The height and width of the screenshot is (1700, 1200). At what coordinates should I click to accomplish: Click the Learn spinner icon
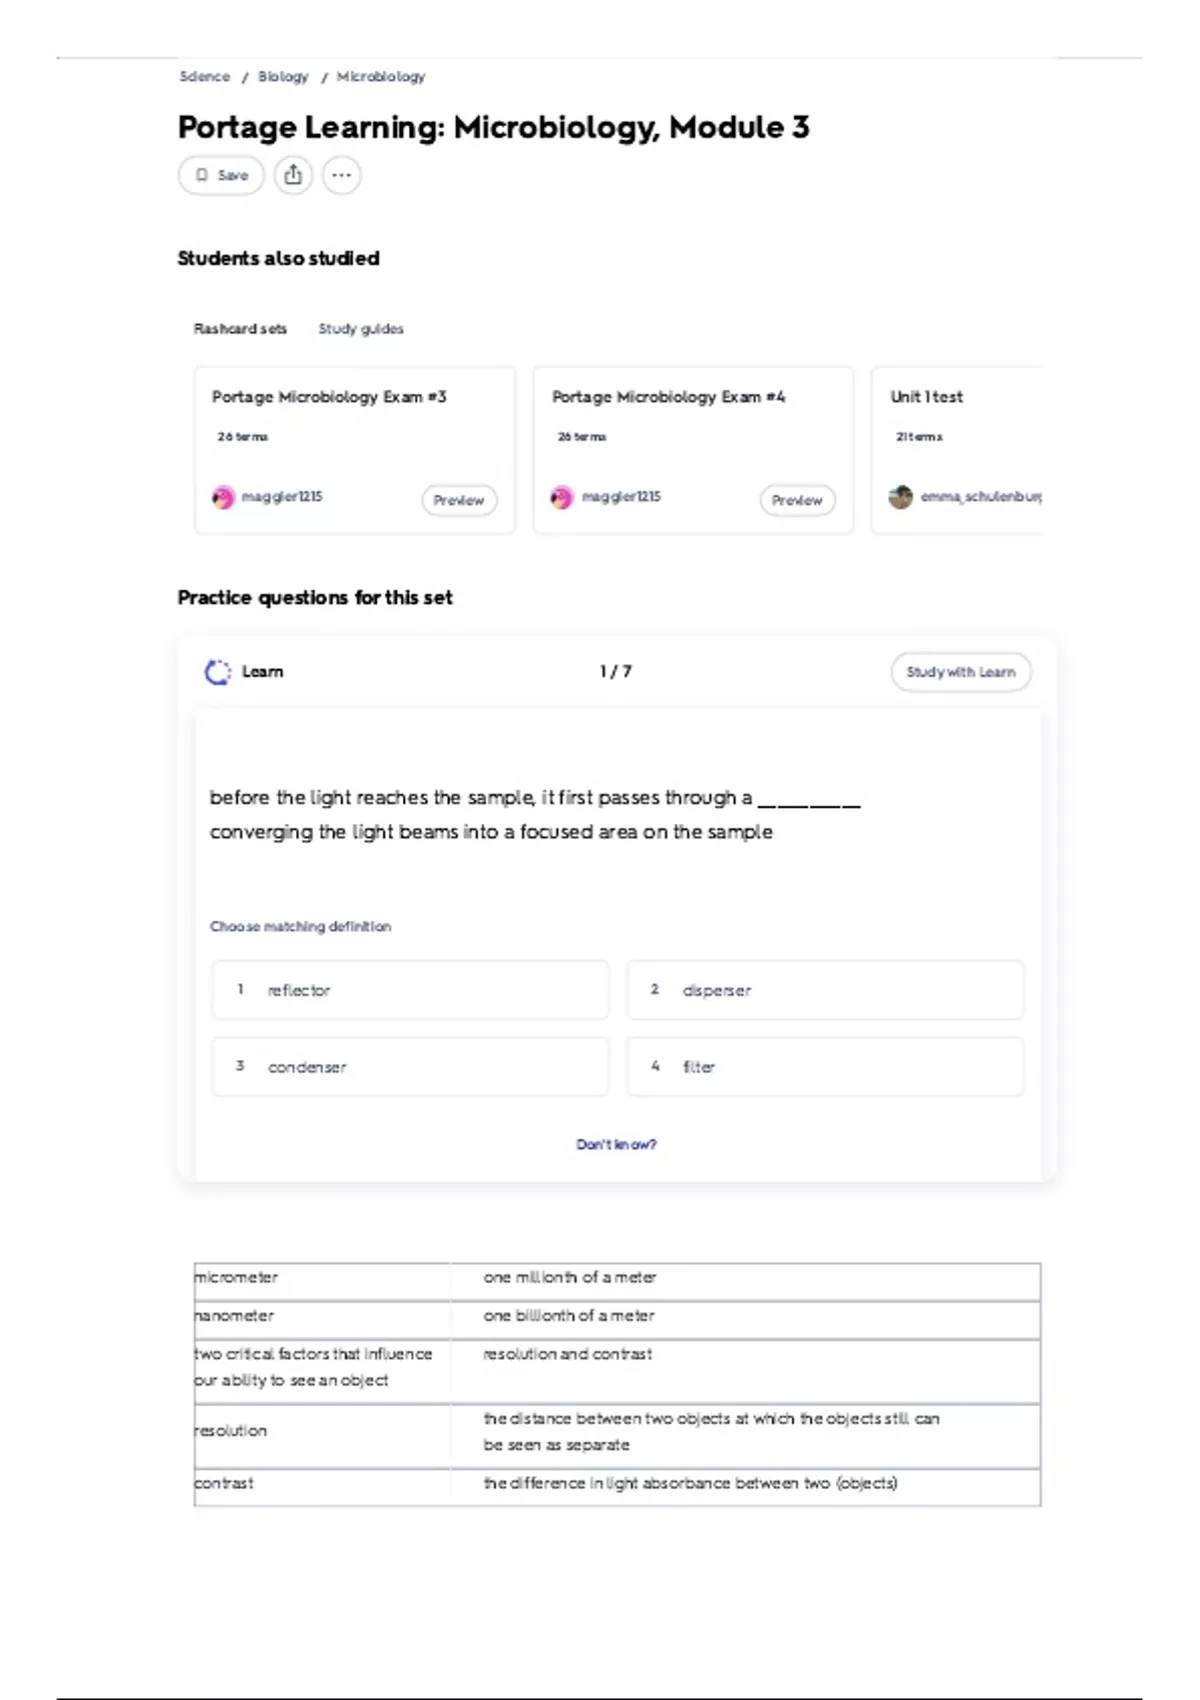click(217, 672)
